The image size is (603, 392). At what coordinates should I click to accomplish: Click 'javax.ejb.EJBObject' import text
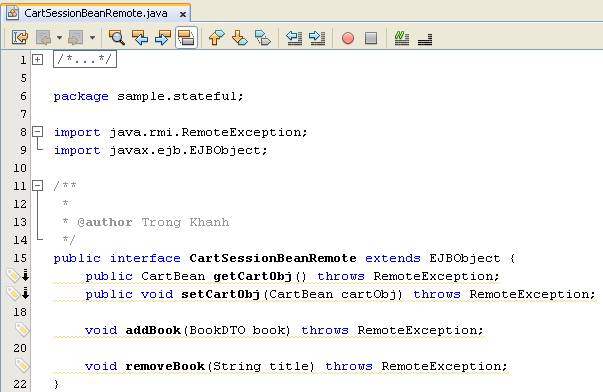[x=185, y=150]
